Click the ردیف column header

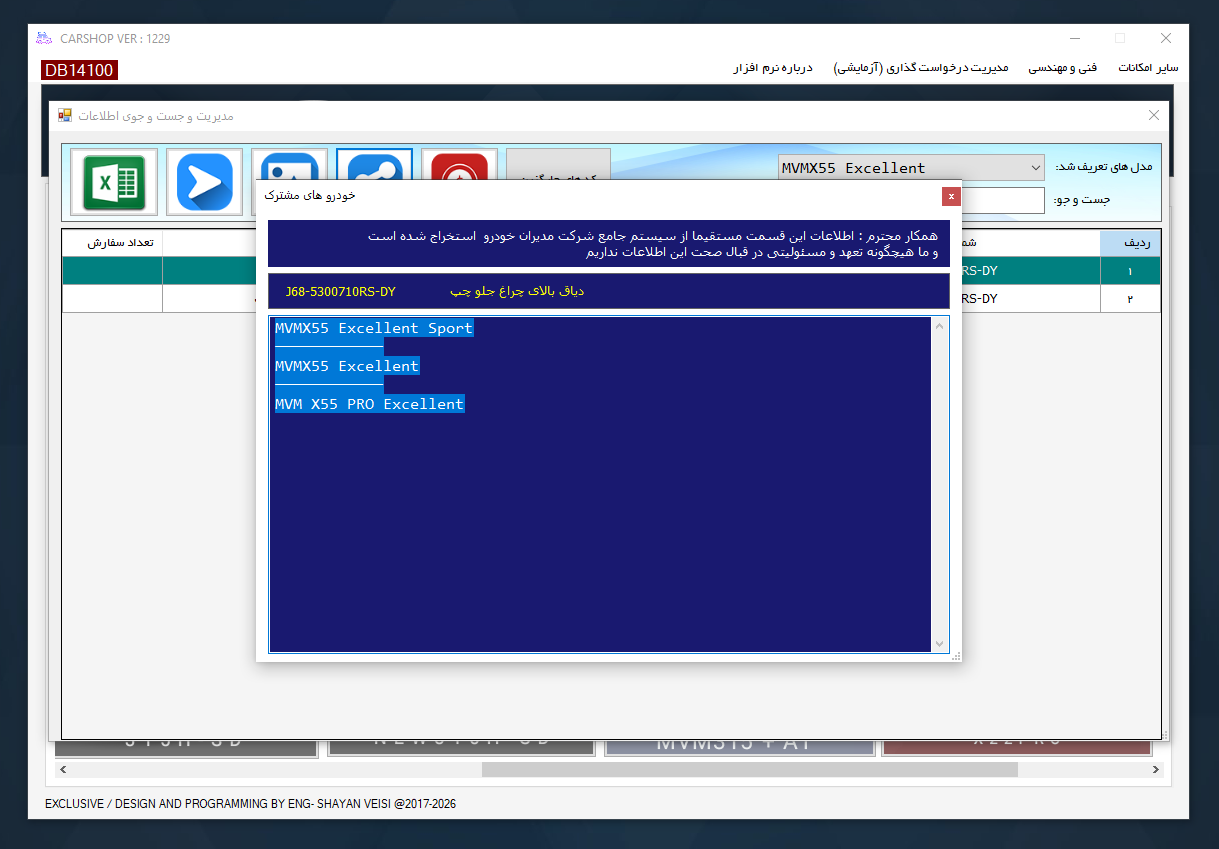tap(1130, 243)
